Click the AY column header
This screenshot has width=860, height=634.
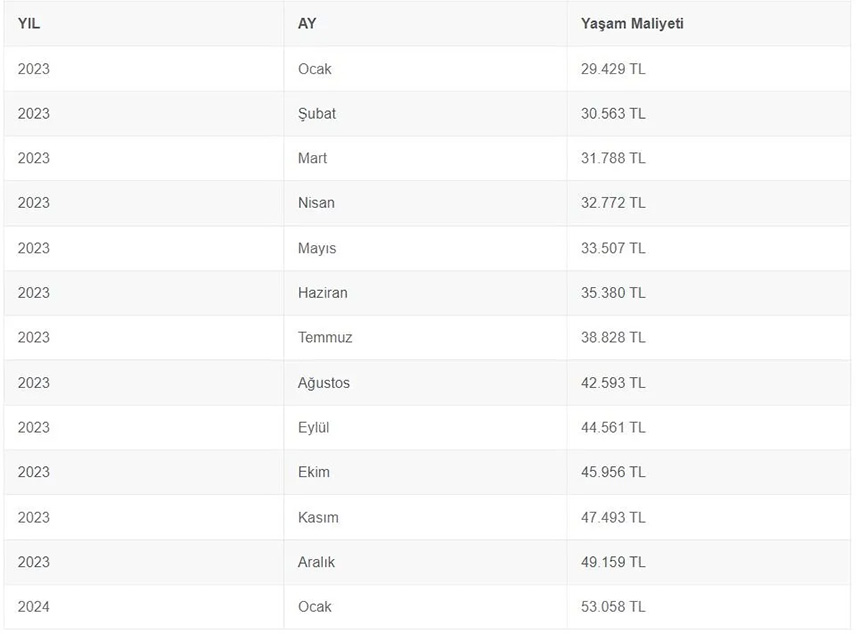coord(307,23)
